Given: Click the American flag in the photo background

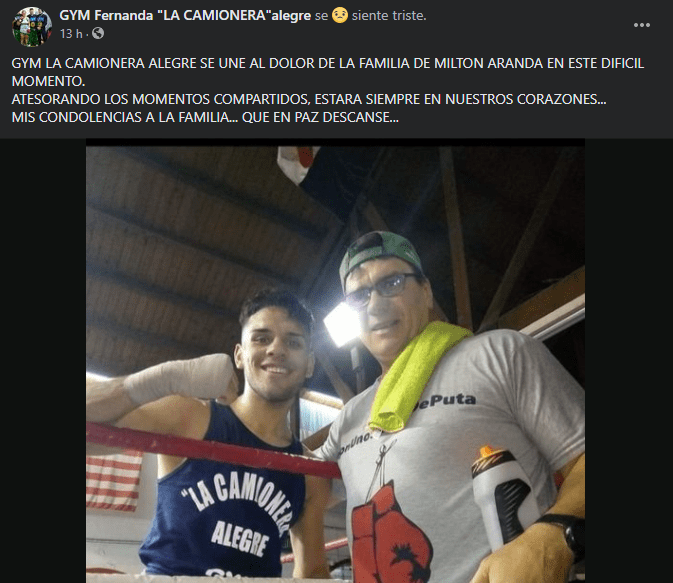Looking at the screenshot, I should tap(114, 482).
